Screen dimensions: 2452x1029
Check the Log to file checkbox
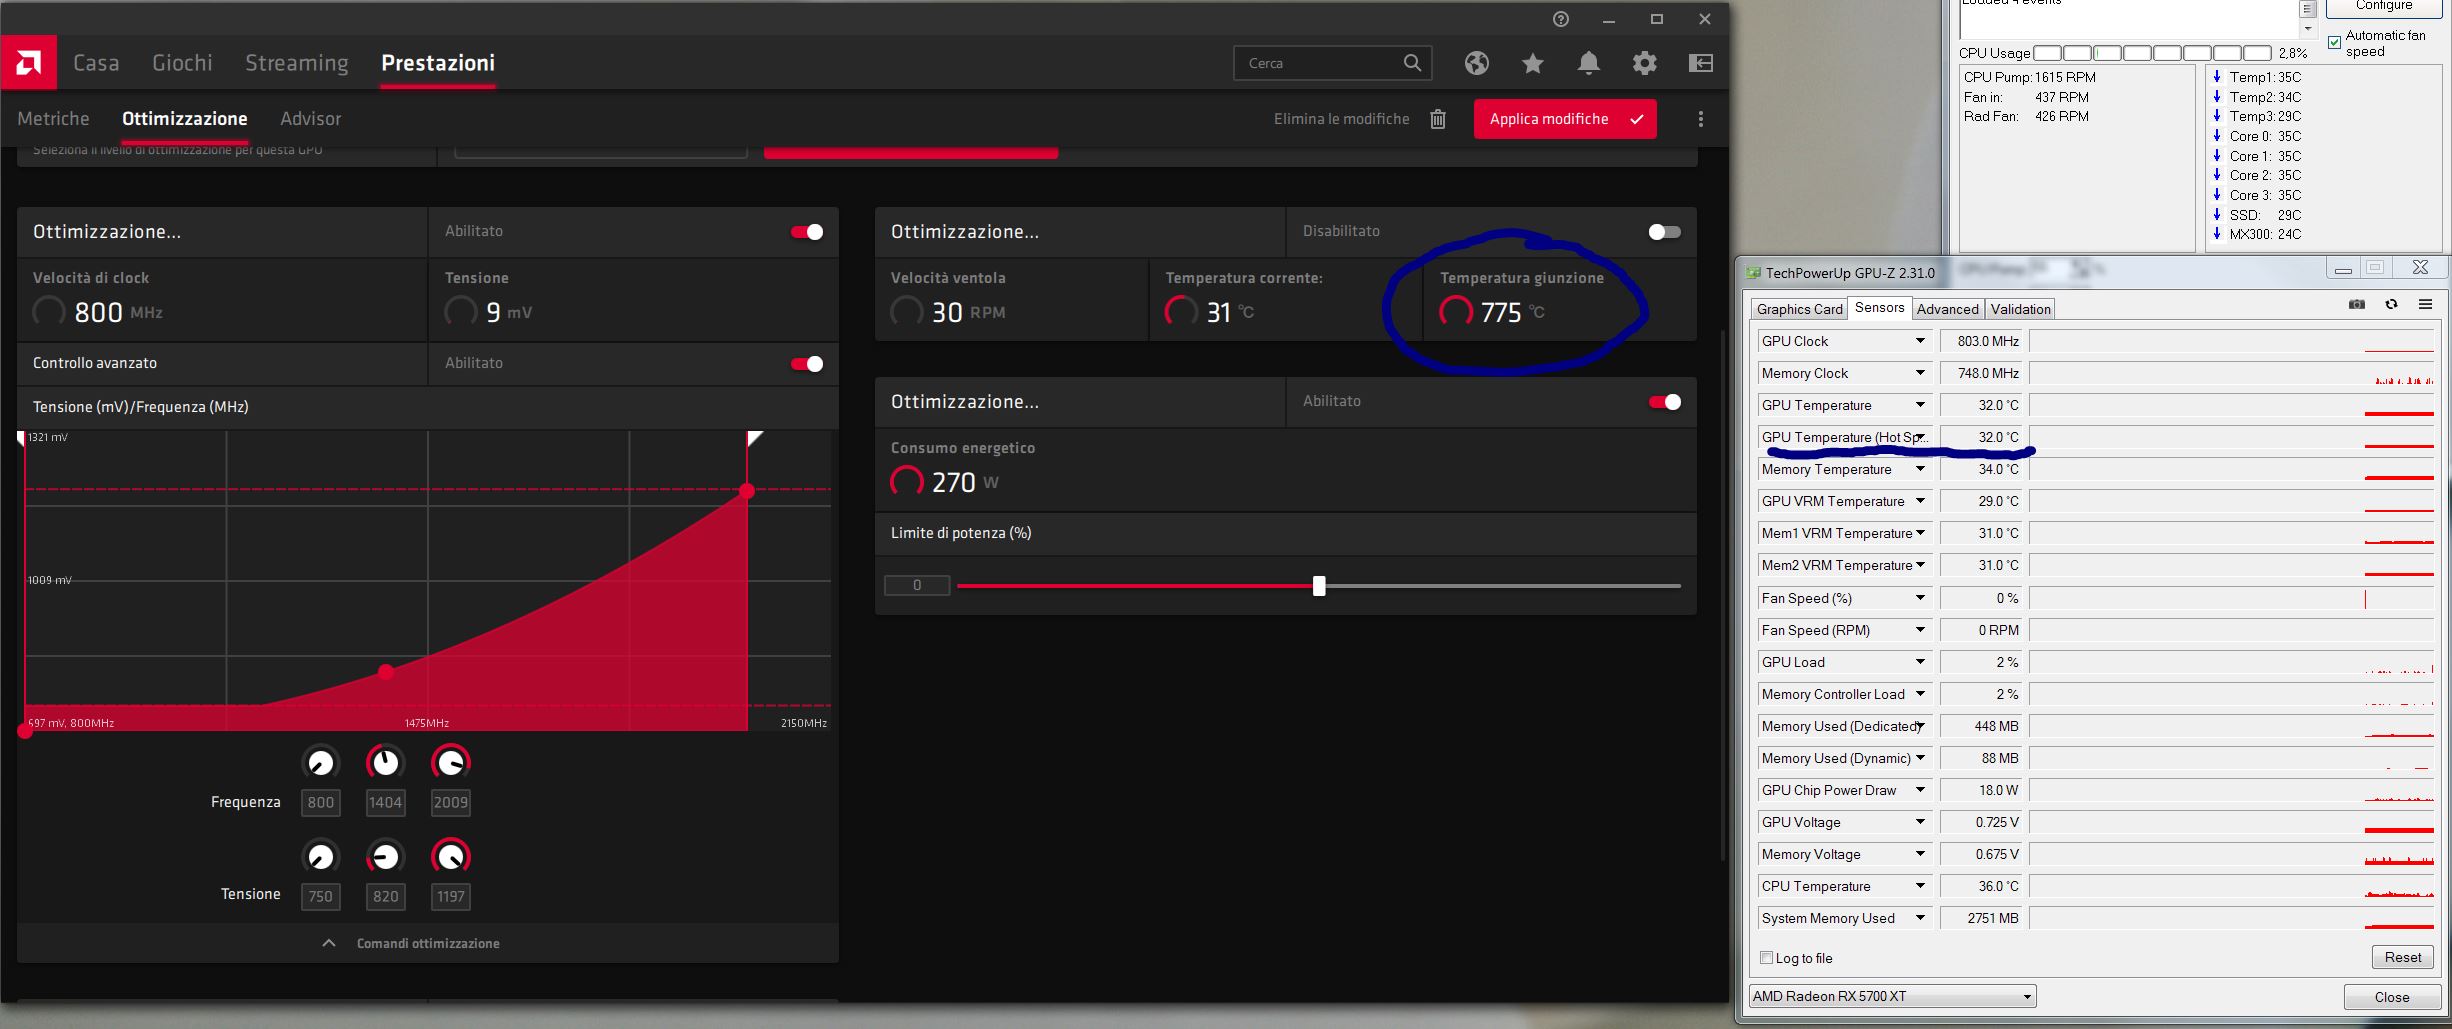point(1766,958)
